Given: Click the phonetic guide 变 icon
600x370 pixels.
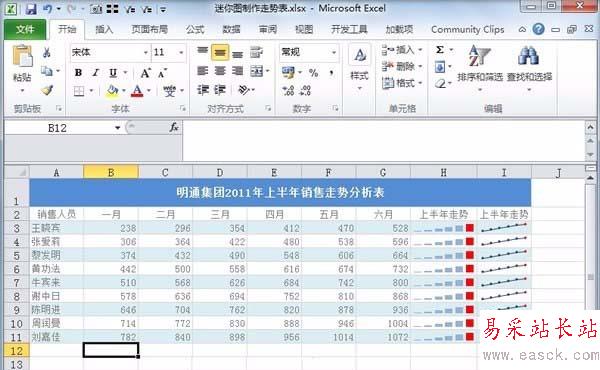Looking at the screenshot, I should (x=170, y=91).
